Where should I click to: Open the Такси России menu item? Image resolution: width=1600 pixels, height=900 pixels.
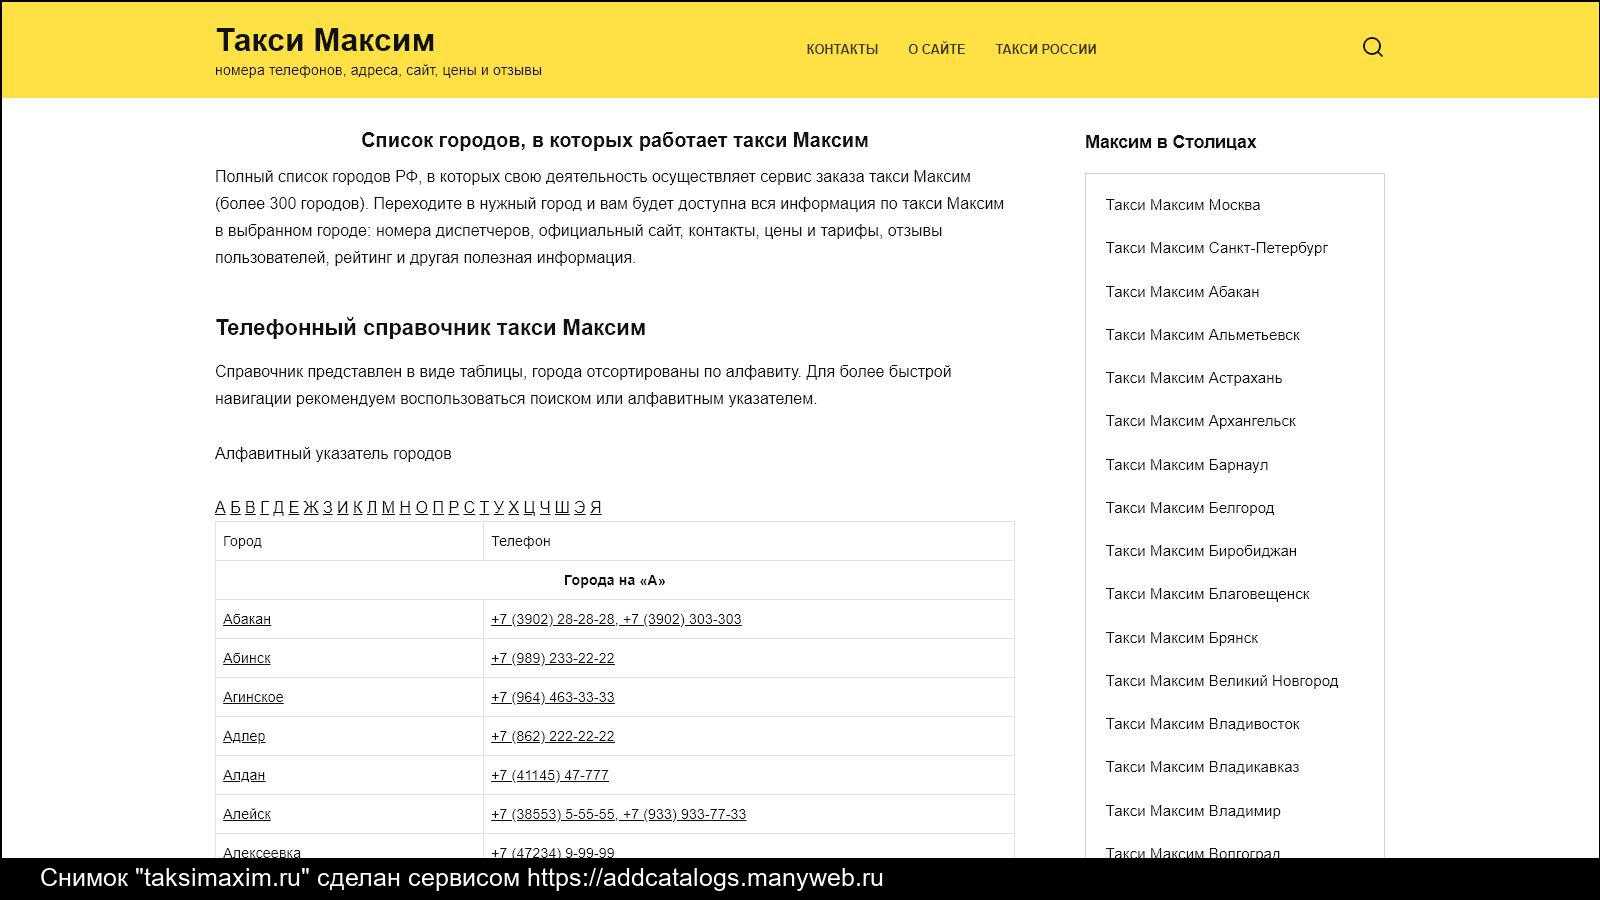point(1045,49)
